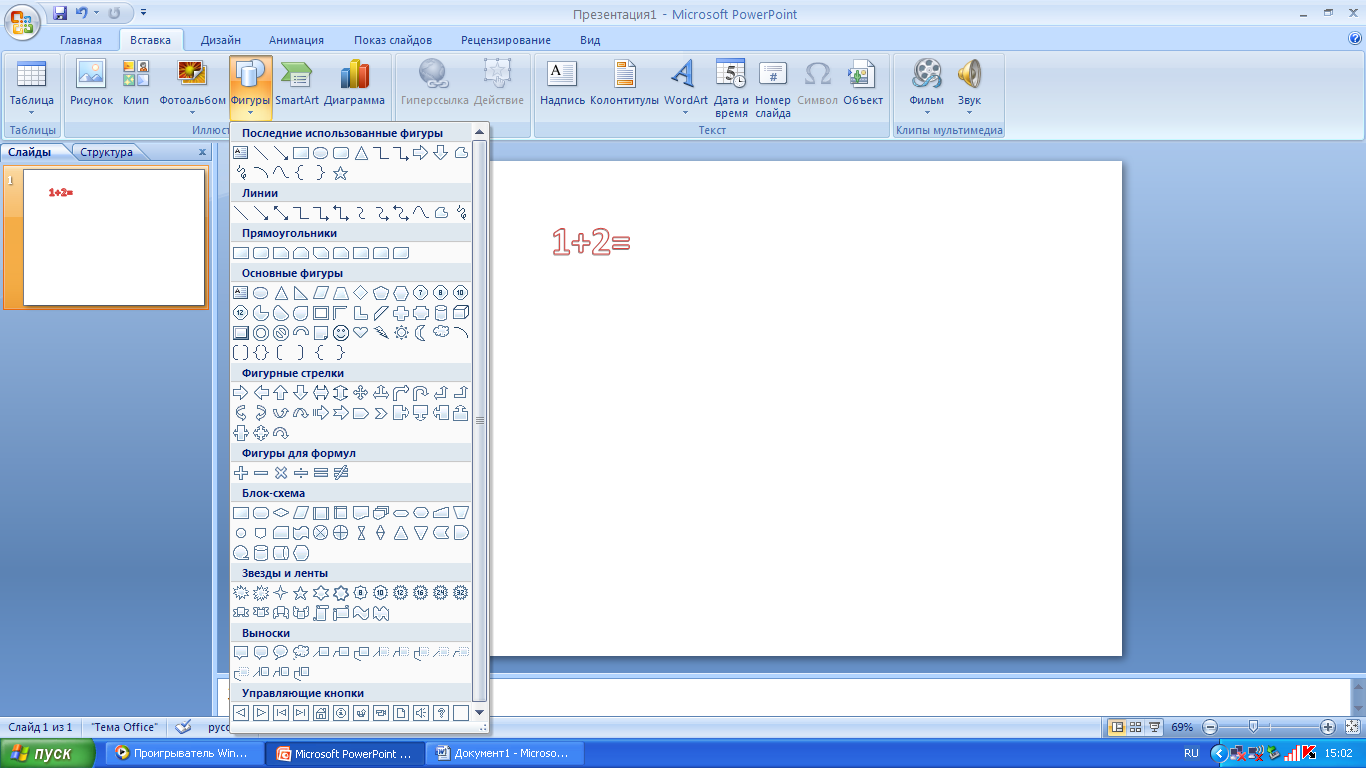Open the WordArt dropdown gallery
Image resolution: width=1366 pixels, height=768 pixels.
tap(685, 112)
